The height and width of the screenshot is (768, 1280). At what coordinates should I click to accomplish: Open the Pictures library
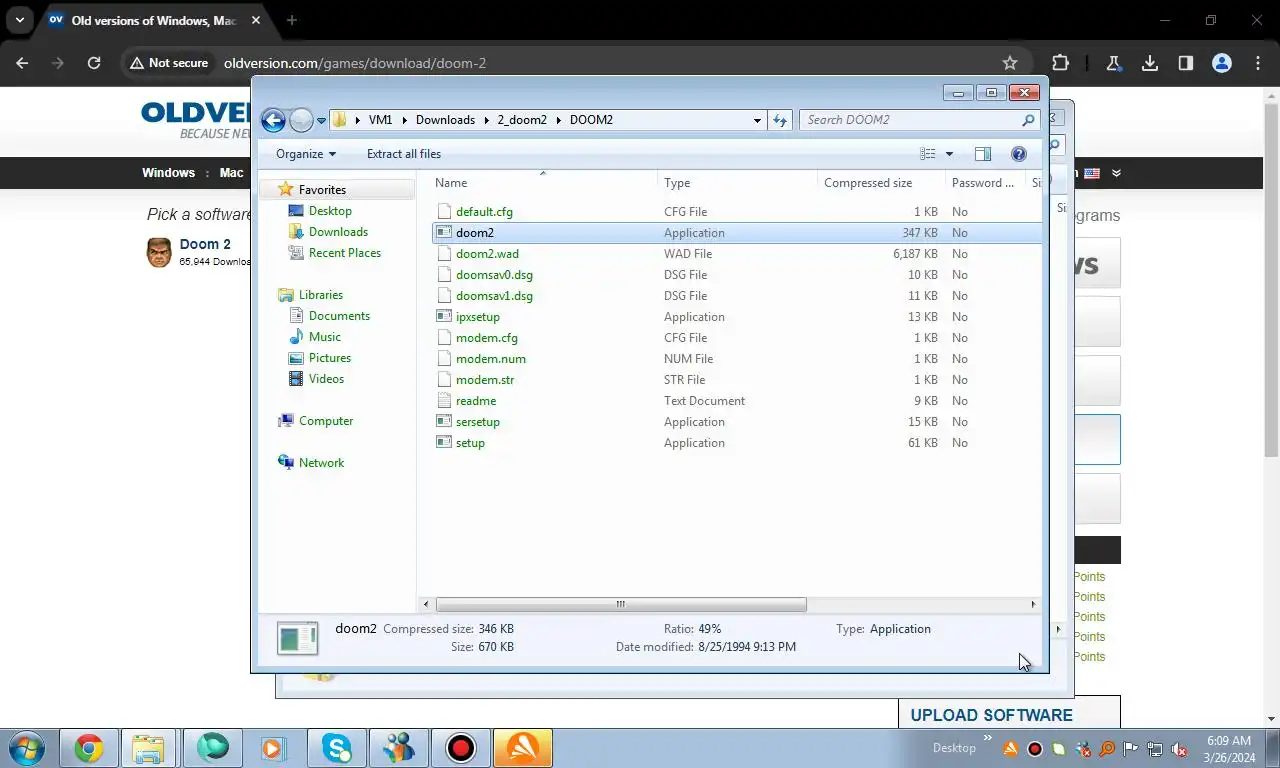(x=329, y=358)
